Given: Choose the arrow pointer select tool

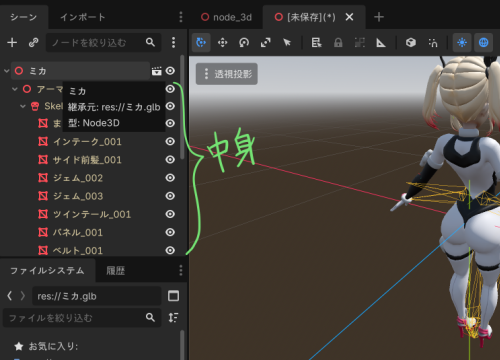Looking at the screenshot, I should 287,42.
